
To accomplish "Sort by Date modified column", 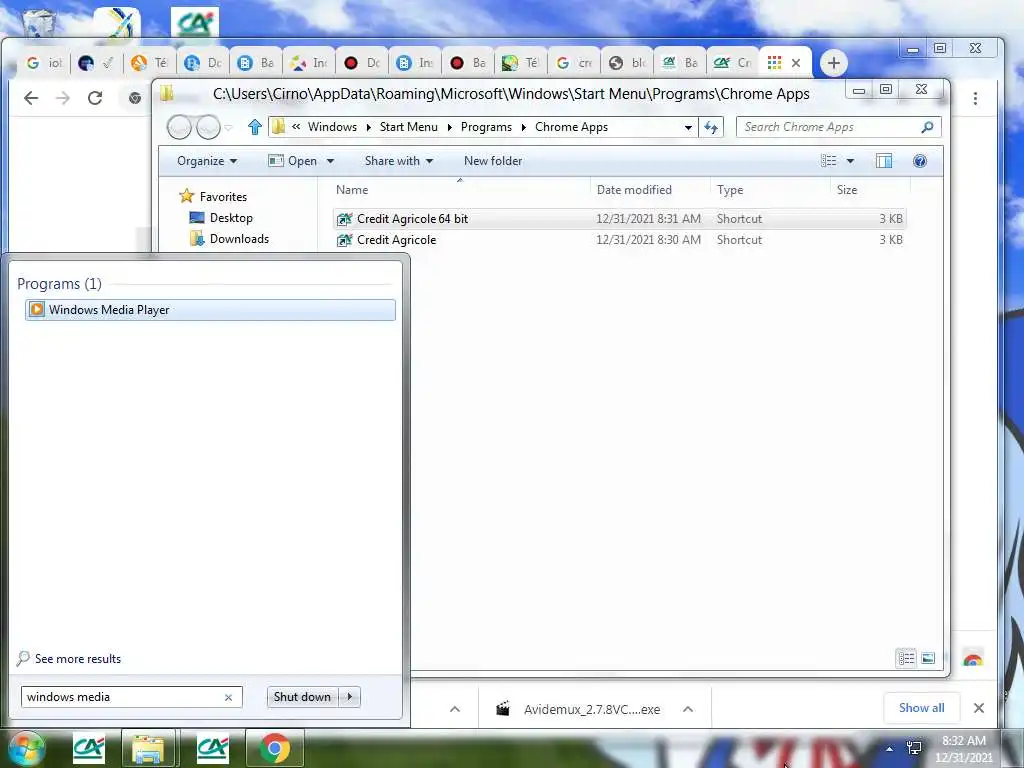I will tap(634, 189).
